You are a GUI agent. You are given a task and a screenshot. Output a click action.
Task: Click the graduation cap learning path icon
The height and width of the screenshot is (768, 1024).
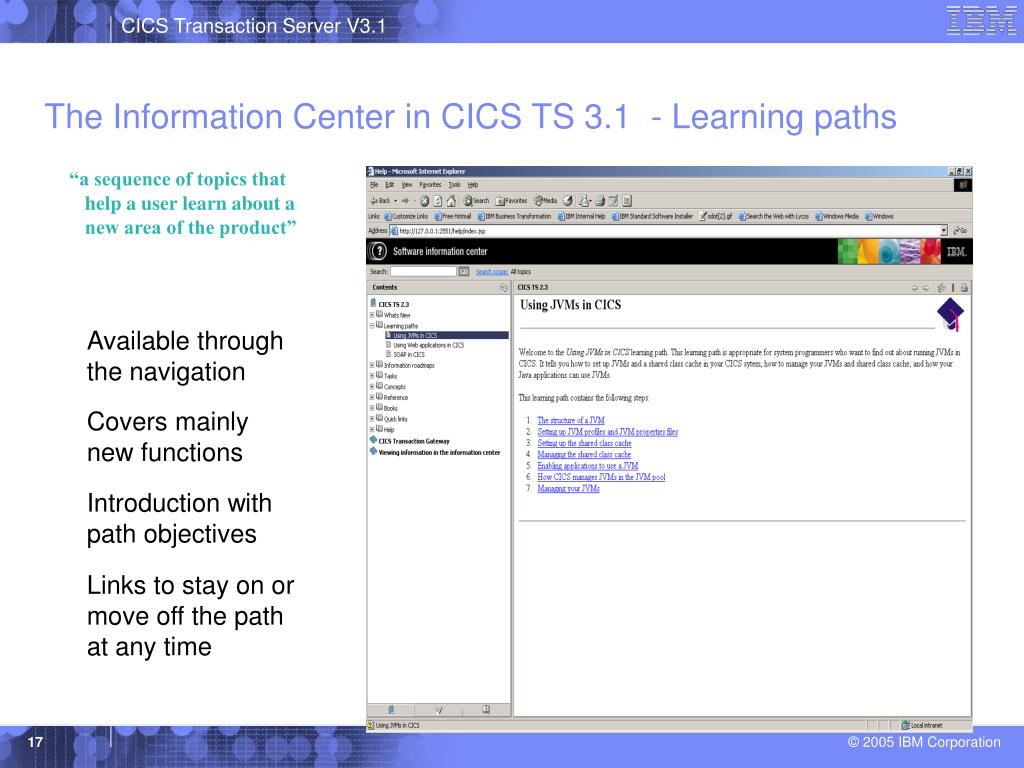point(950,314)
